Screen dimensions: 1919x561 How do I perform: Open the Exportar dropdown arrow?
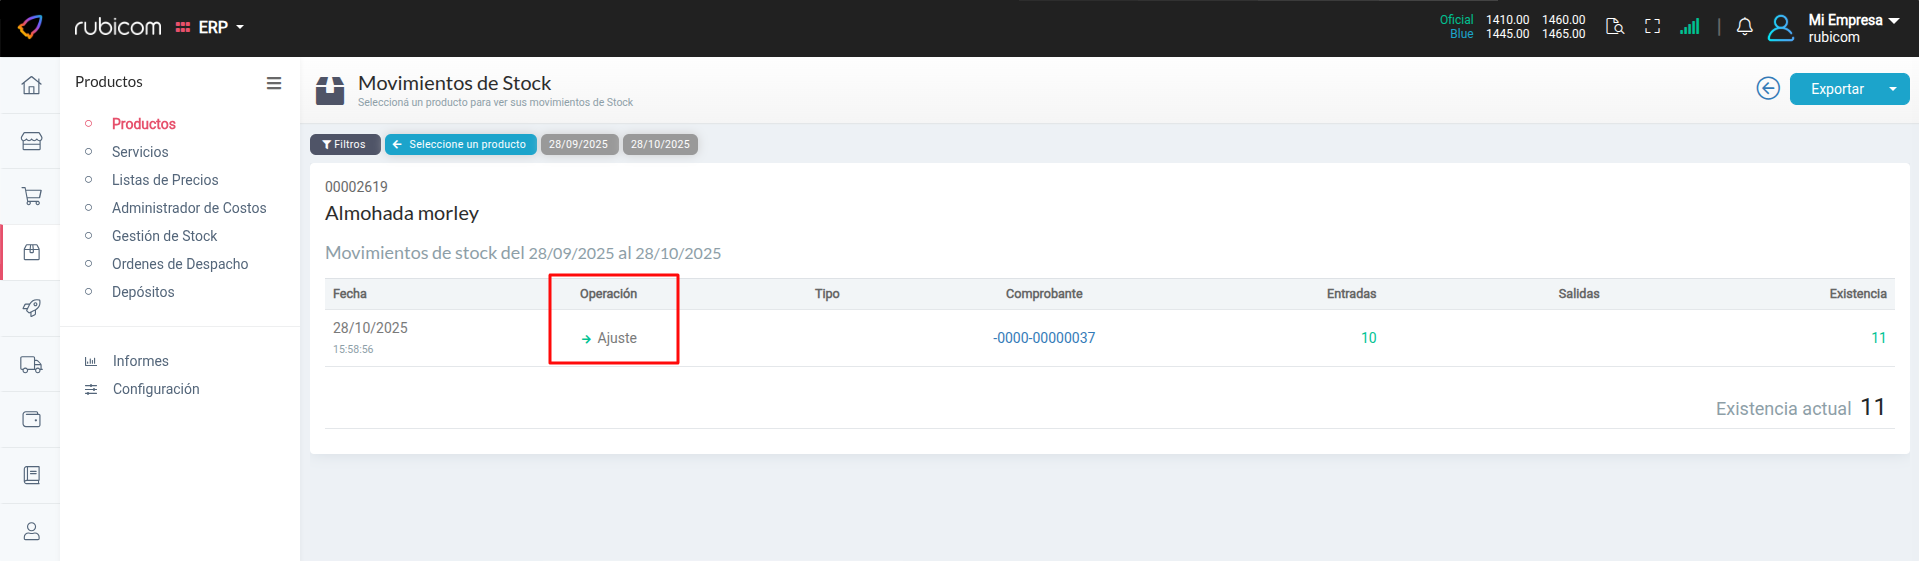tap(1892, 89)
